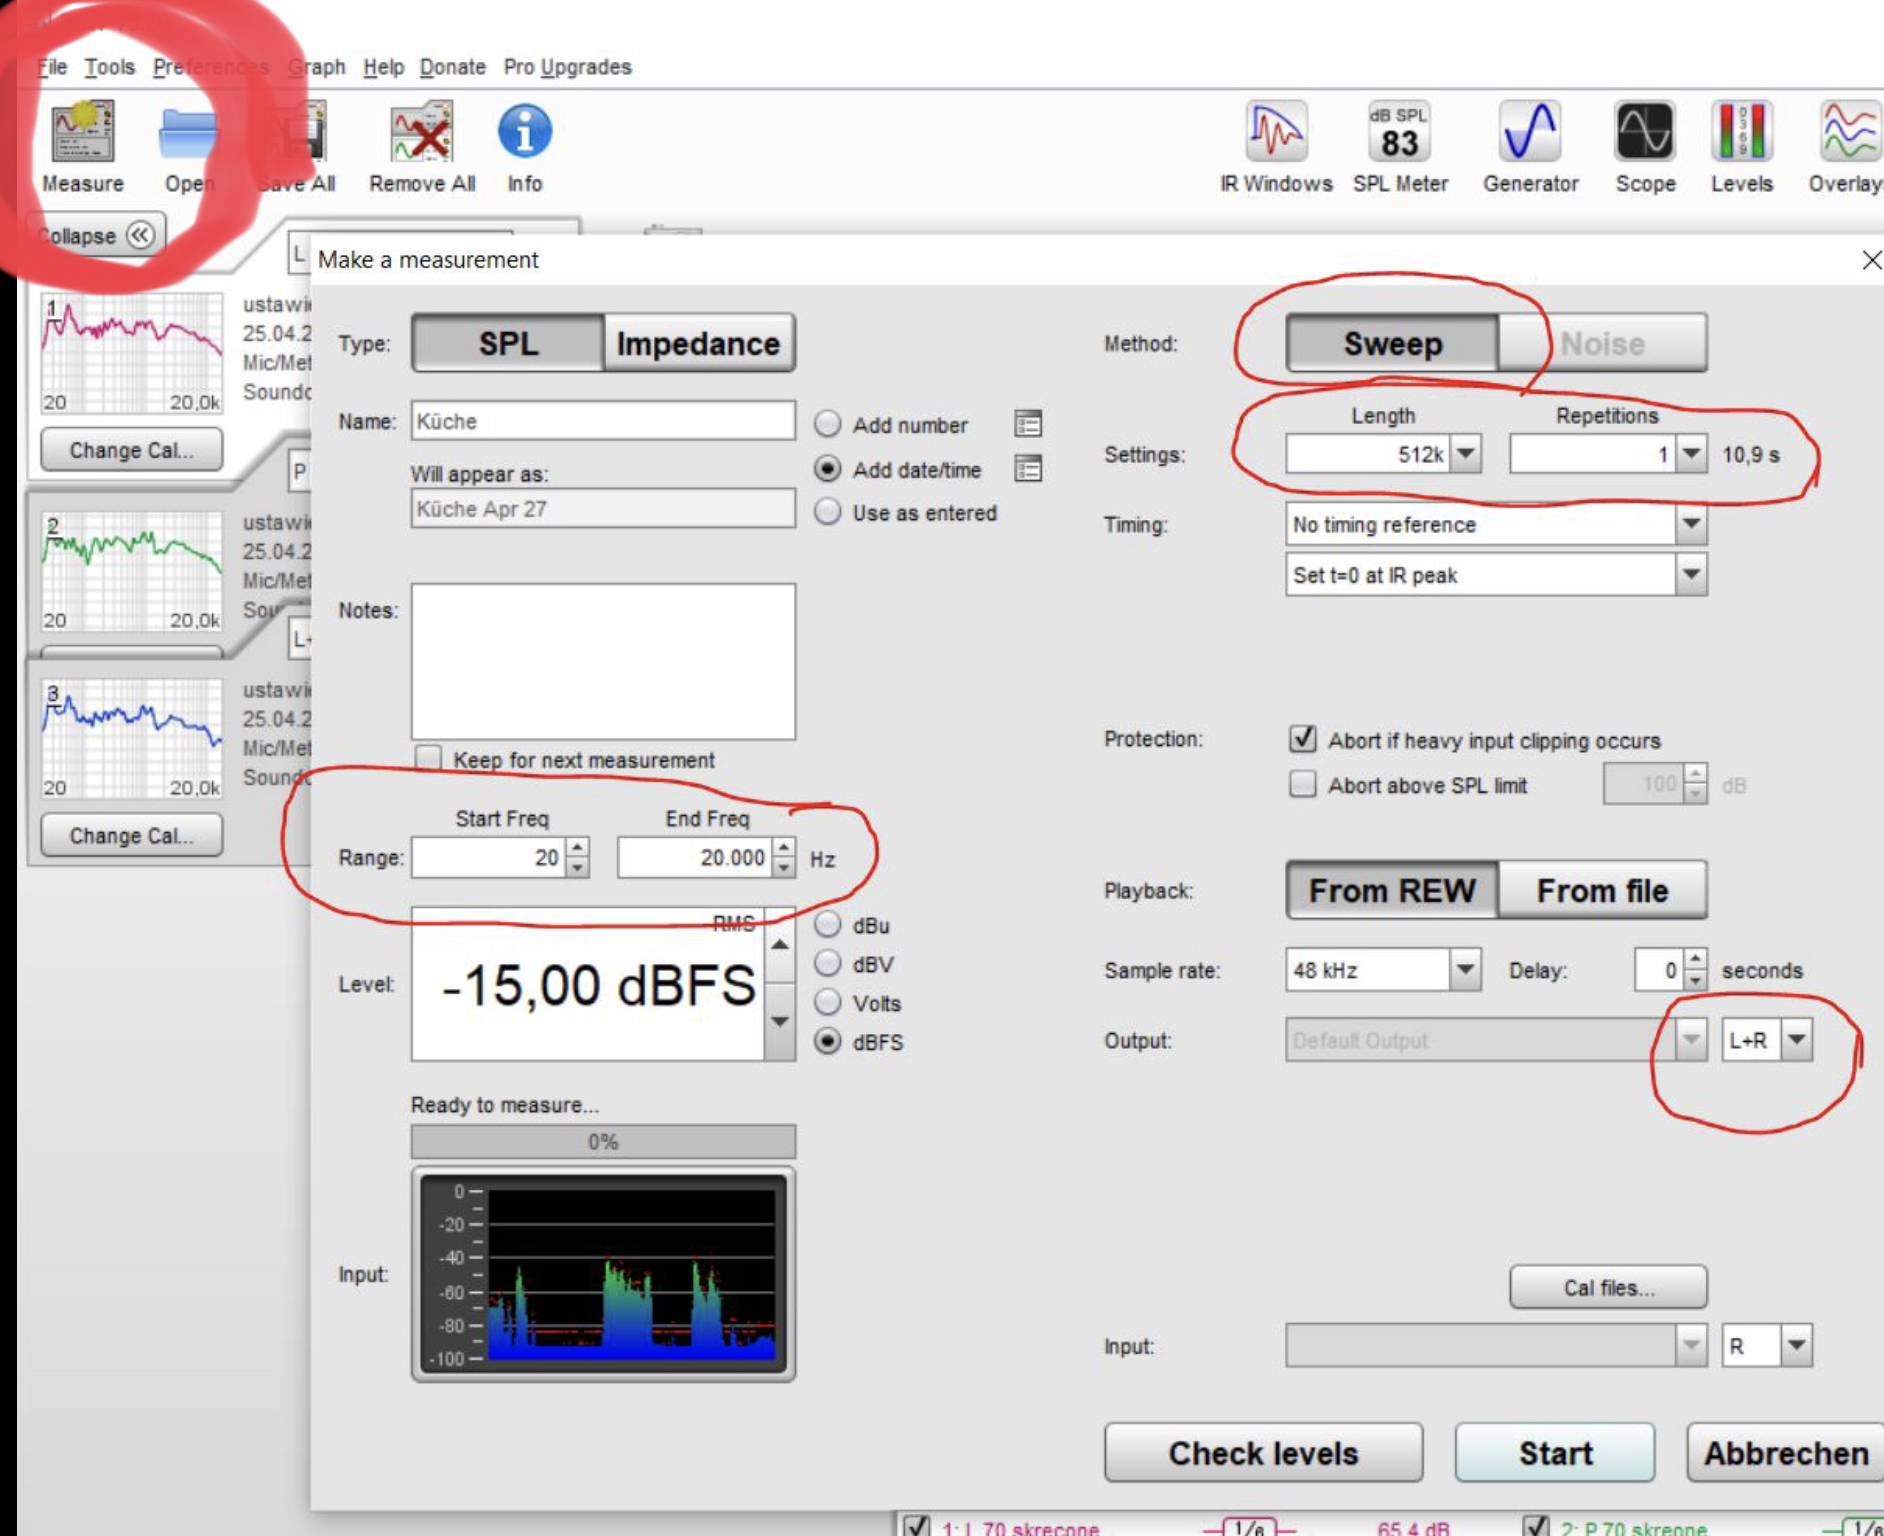Select measurement 2 green thumbnail
Viewport: 1884px width, 1536px height.
coord(132,571)
